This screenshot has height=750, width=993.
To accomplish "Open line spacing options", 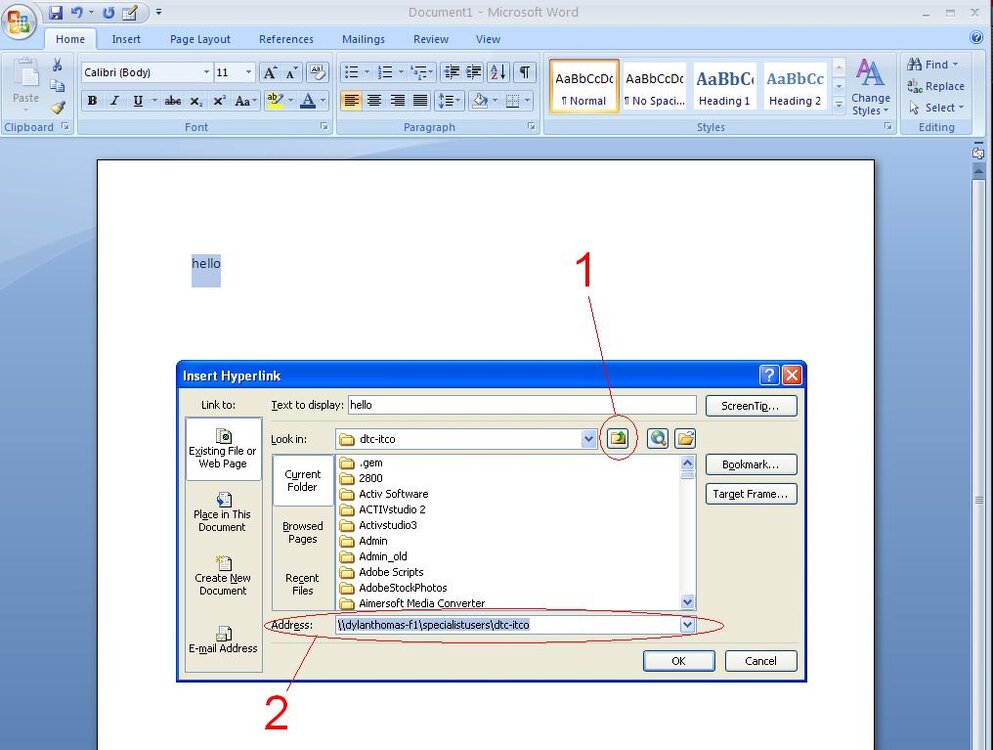I will click(x=450, y=101).
